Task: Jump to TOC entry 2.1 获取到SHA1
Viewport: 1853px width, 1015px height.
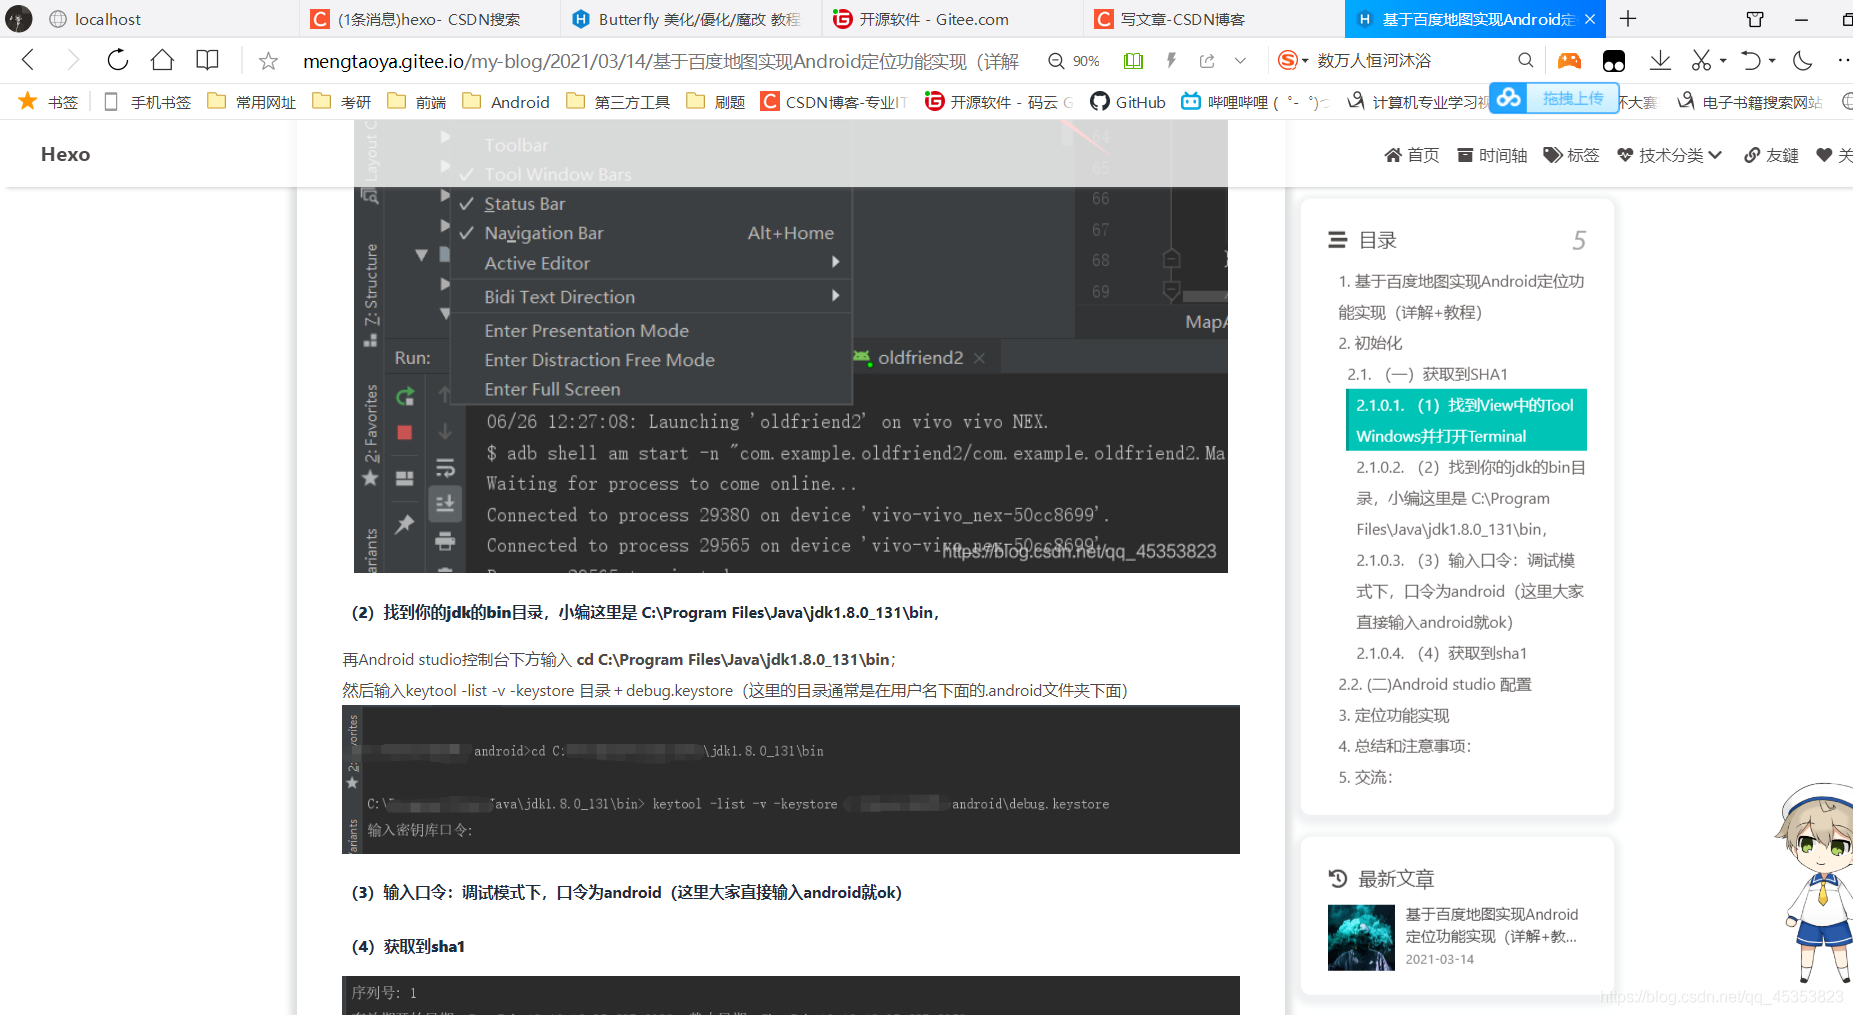Action: pos(1427,374)
